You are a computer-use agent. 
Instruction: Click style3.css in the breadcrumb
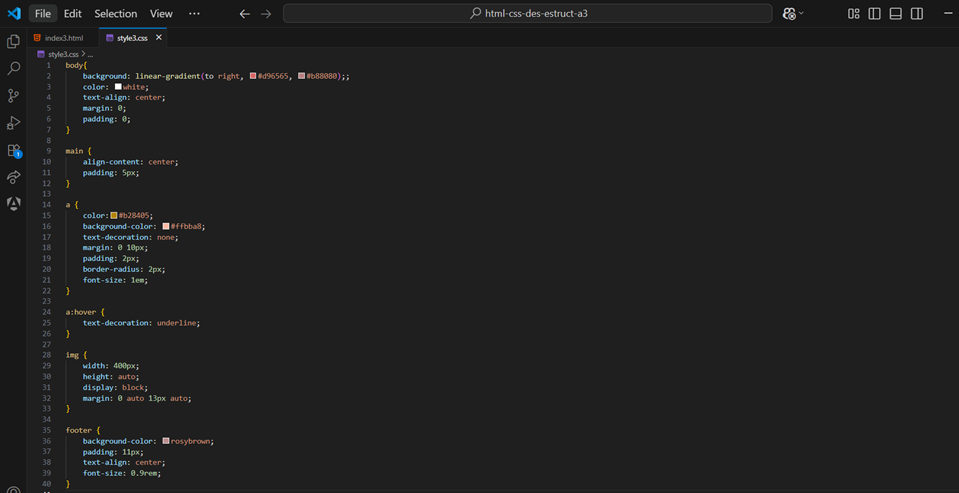point(63,54)
